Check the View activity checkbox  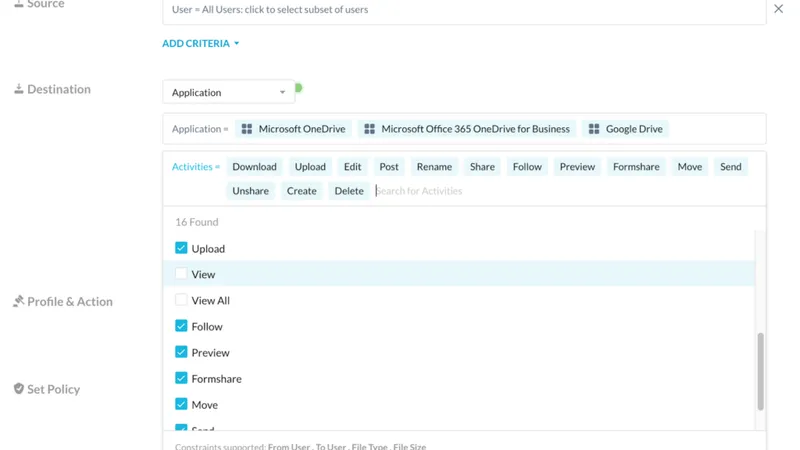coord(181,273)
